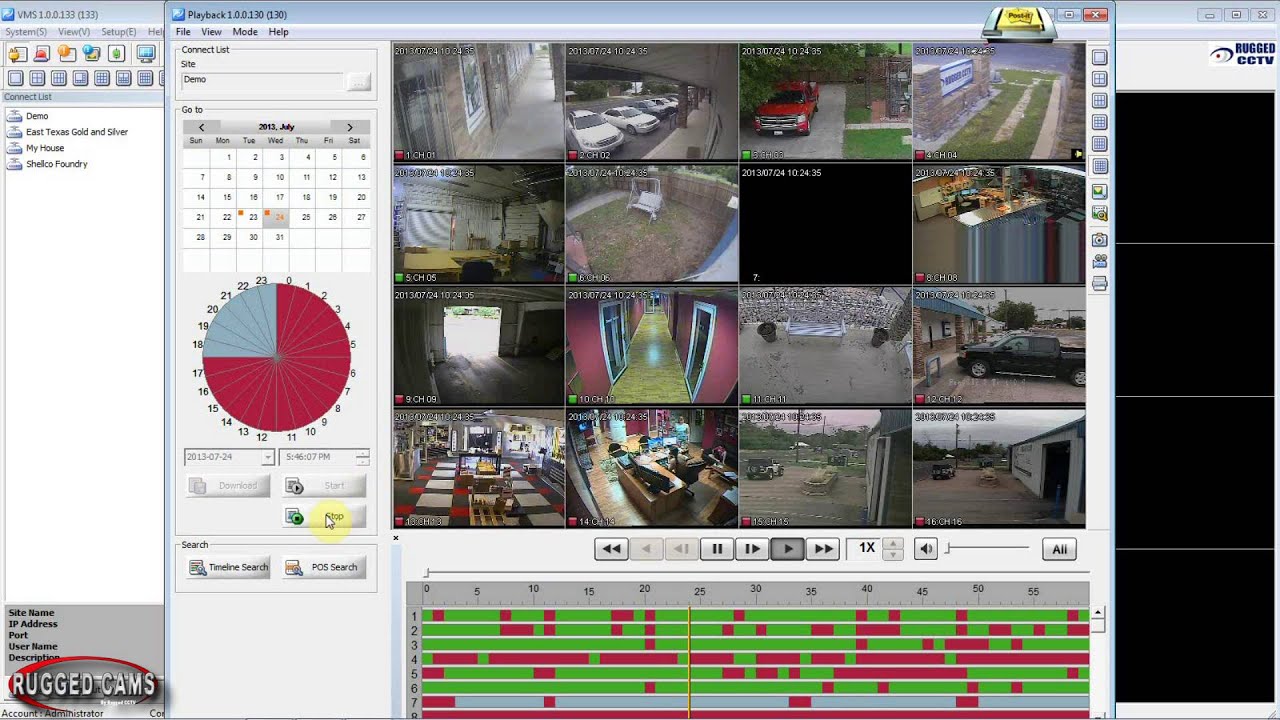The height and width of the screenshot is (720, 1280).
Task: Select single-view layout in Playback right toolbar
Action: coord(1100,58)
